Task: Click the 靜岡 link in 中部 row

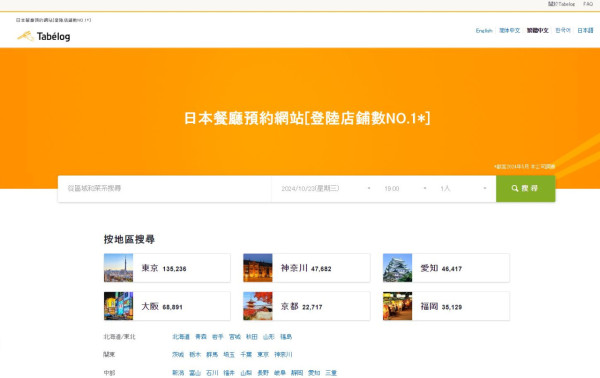Action: tap(297, 373)
